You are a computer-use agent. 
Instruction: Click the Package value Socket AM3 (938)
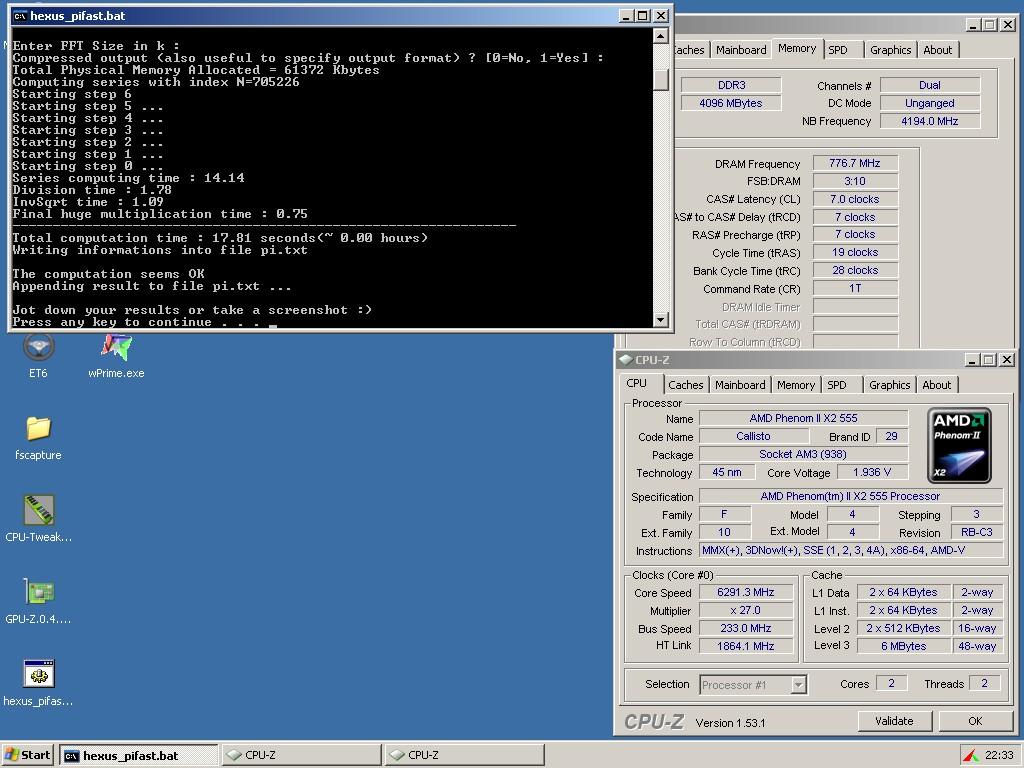pyautogui.click(x=803, y=454)
